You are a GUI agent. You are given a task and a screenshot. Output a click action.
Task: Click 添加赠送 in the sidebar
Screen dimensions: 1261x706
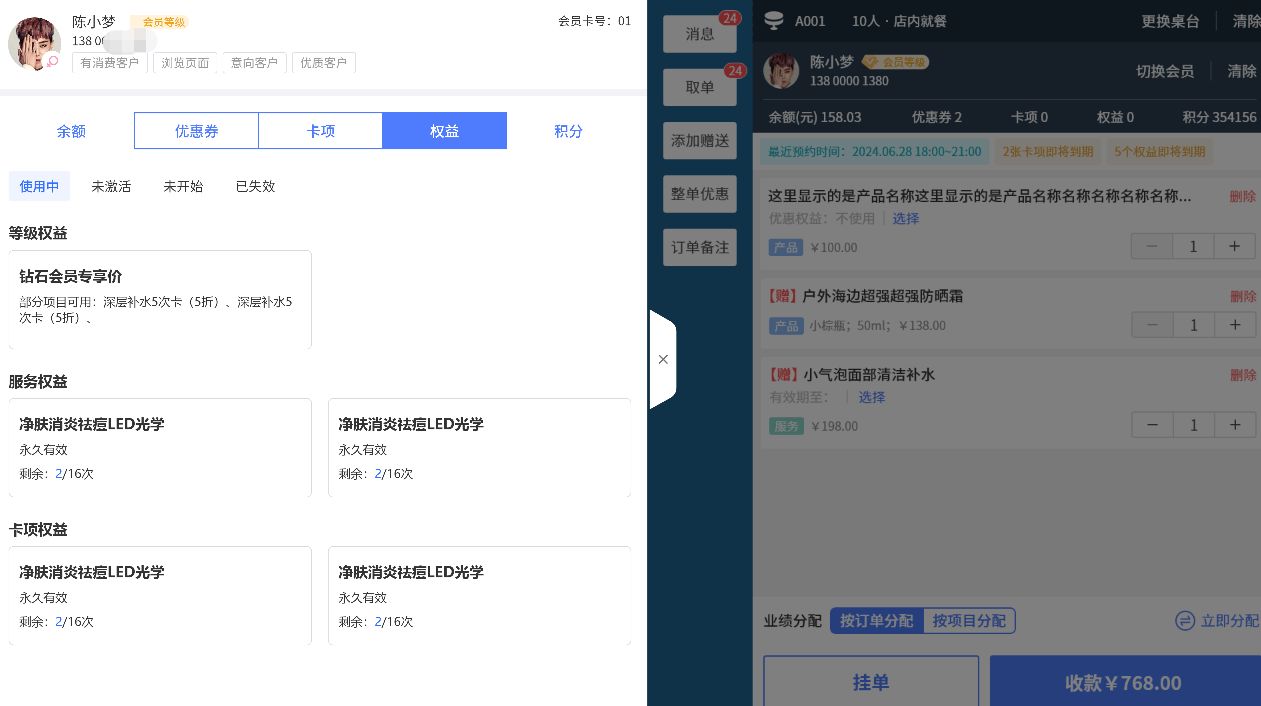pyautogui.click(x=700, y=141)
